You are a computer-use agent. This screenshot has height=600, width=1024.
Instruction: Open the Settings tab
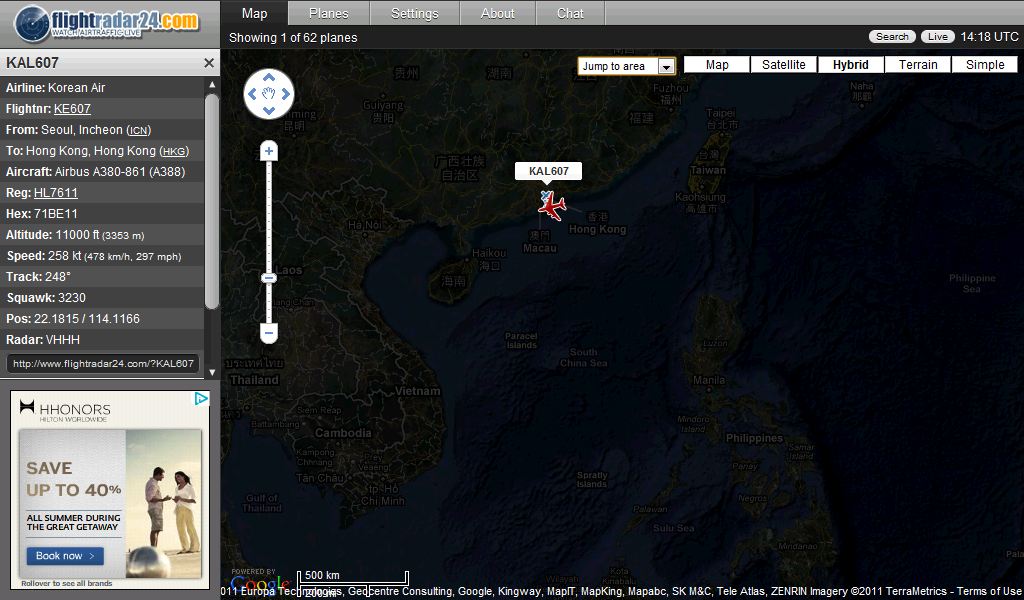coord(415,13)
